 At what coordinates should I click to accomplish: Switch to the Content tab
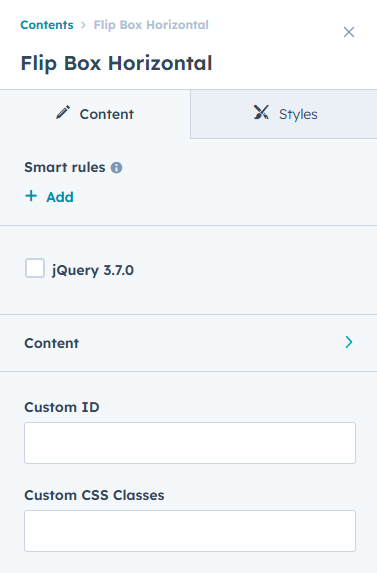coord(95,114)
